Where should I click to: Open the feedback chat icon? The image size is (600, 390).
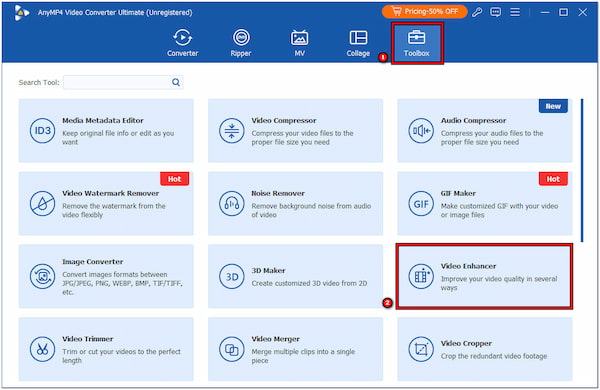pos(496,12)
